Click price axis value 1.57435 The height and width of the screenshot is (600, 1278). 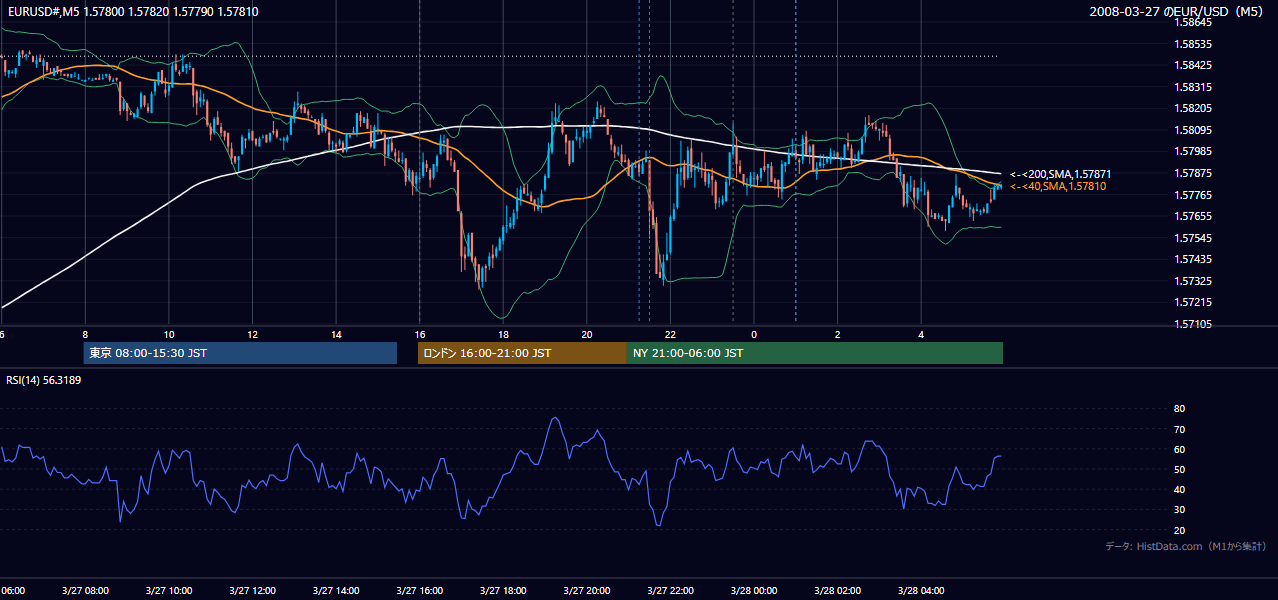click(x=1194, y=259)
